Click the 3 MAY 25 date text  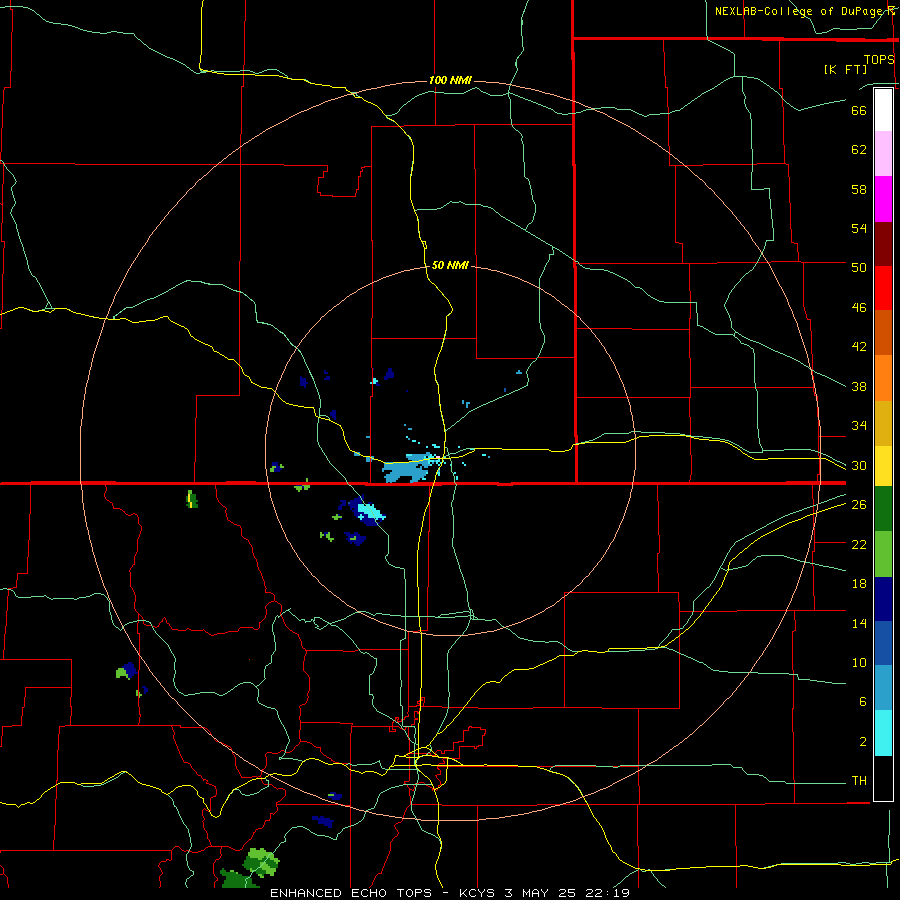tap(542, 893)
